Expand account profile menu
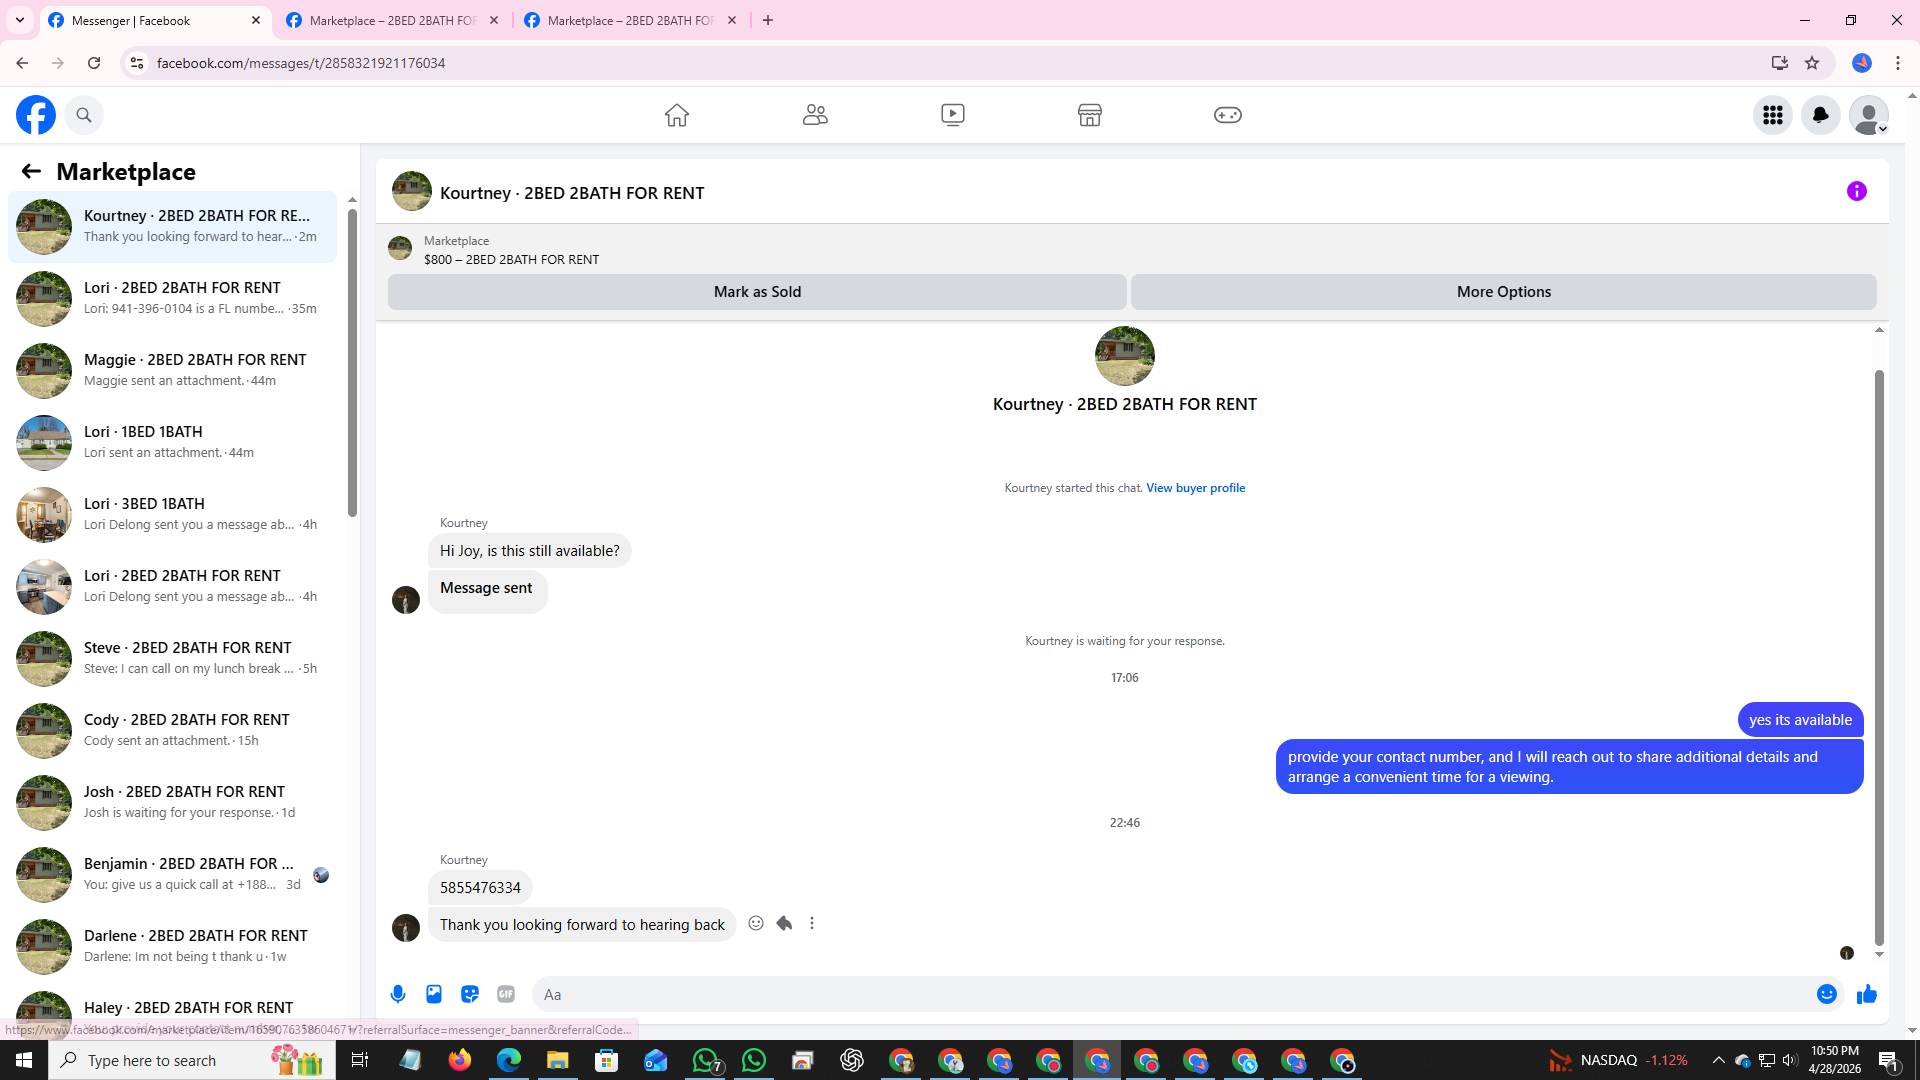The width and height of the screenshot is (1920, 1080). point(1868,115)
